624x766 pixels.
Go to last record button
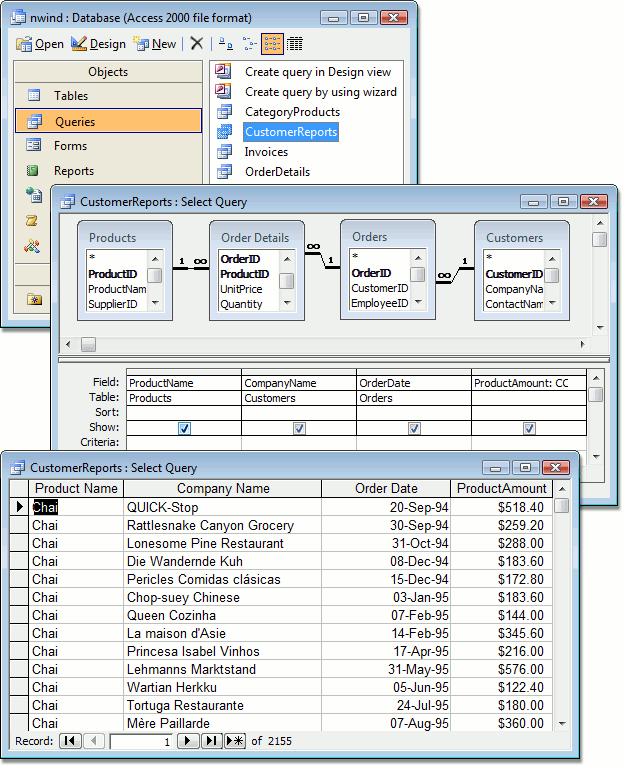pos(211,741)
